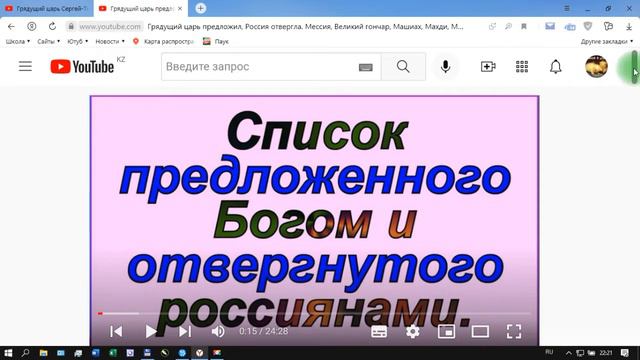Switch to Yandex Browser on taskbar

pos(200,353)
